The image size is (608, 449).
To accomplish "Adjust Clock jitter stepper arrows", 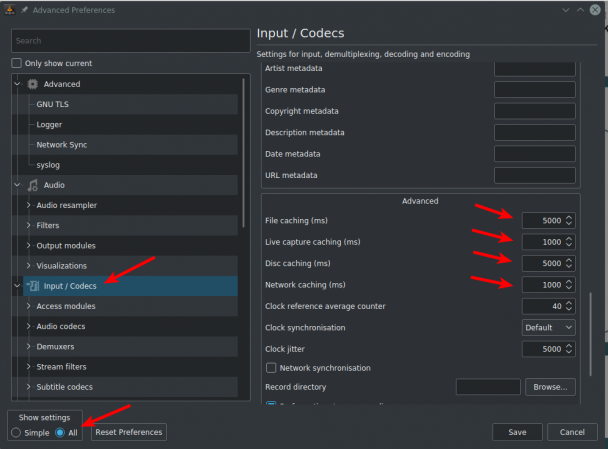I will pyautogui.click(x=569, y=349).
